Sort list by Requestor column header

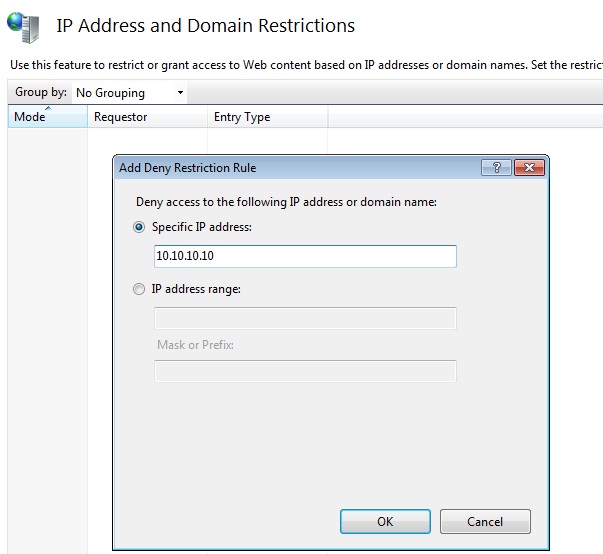(x=147, y=116)
